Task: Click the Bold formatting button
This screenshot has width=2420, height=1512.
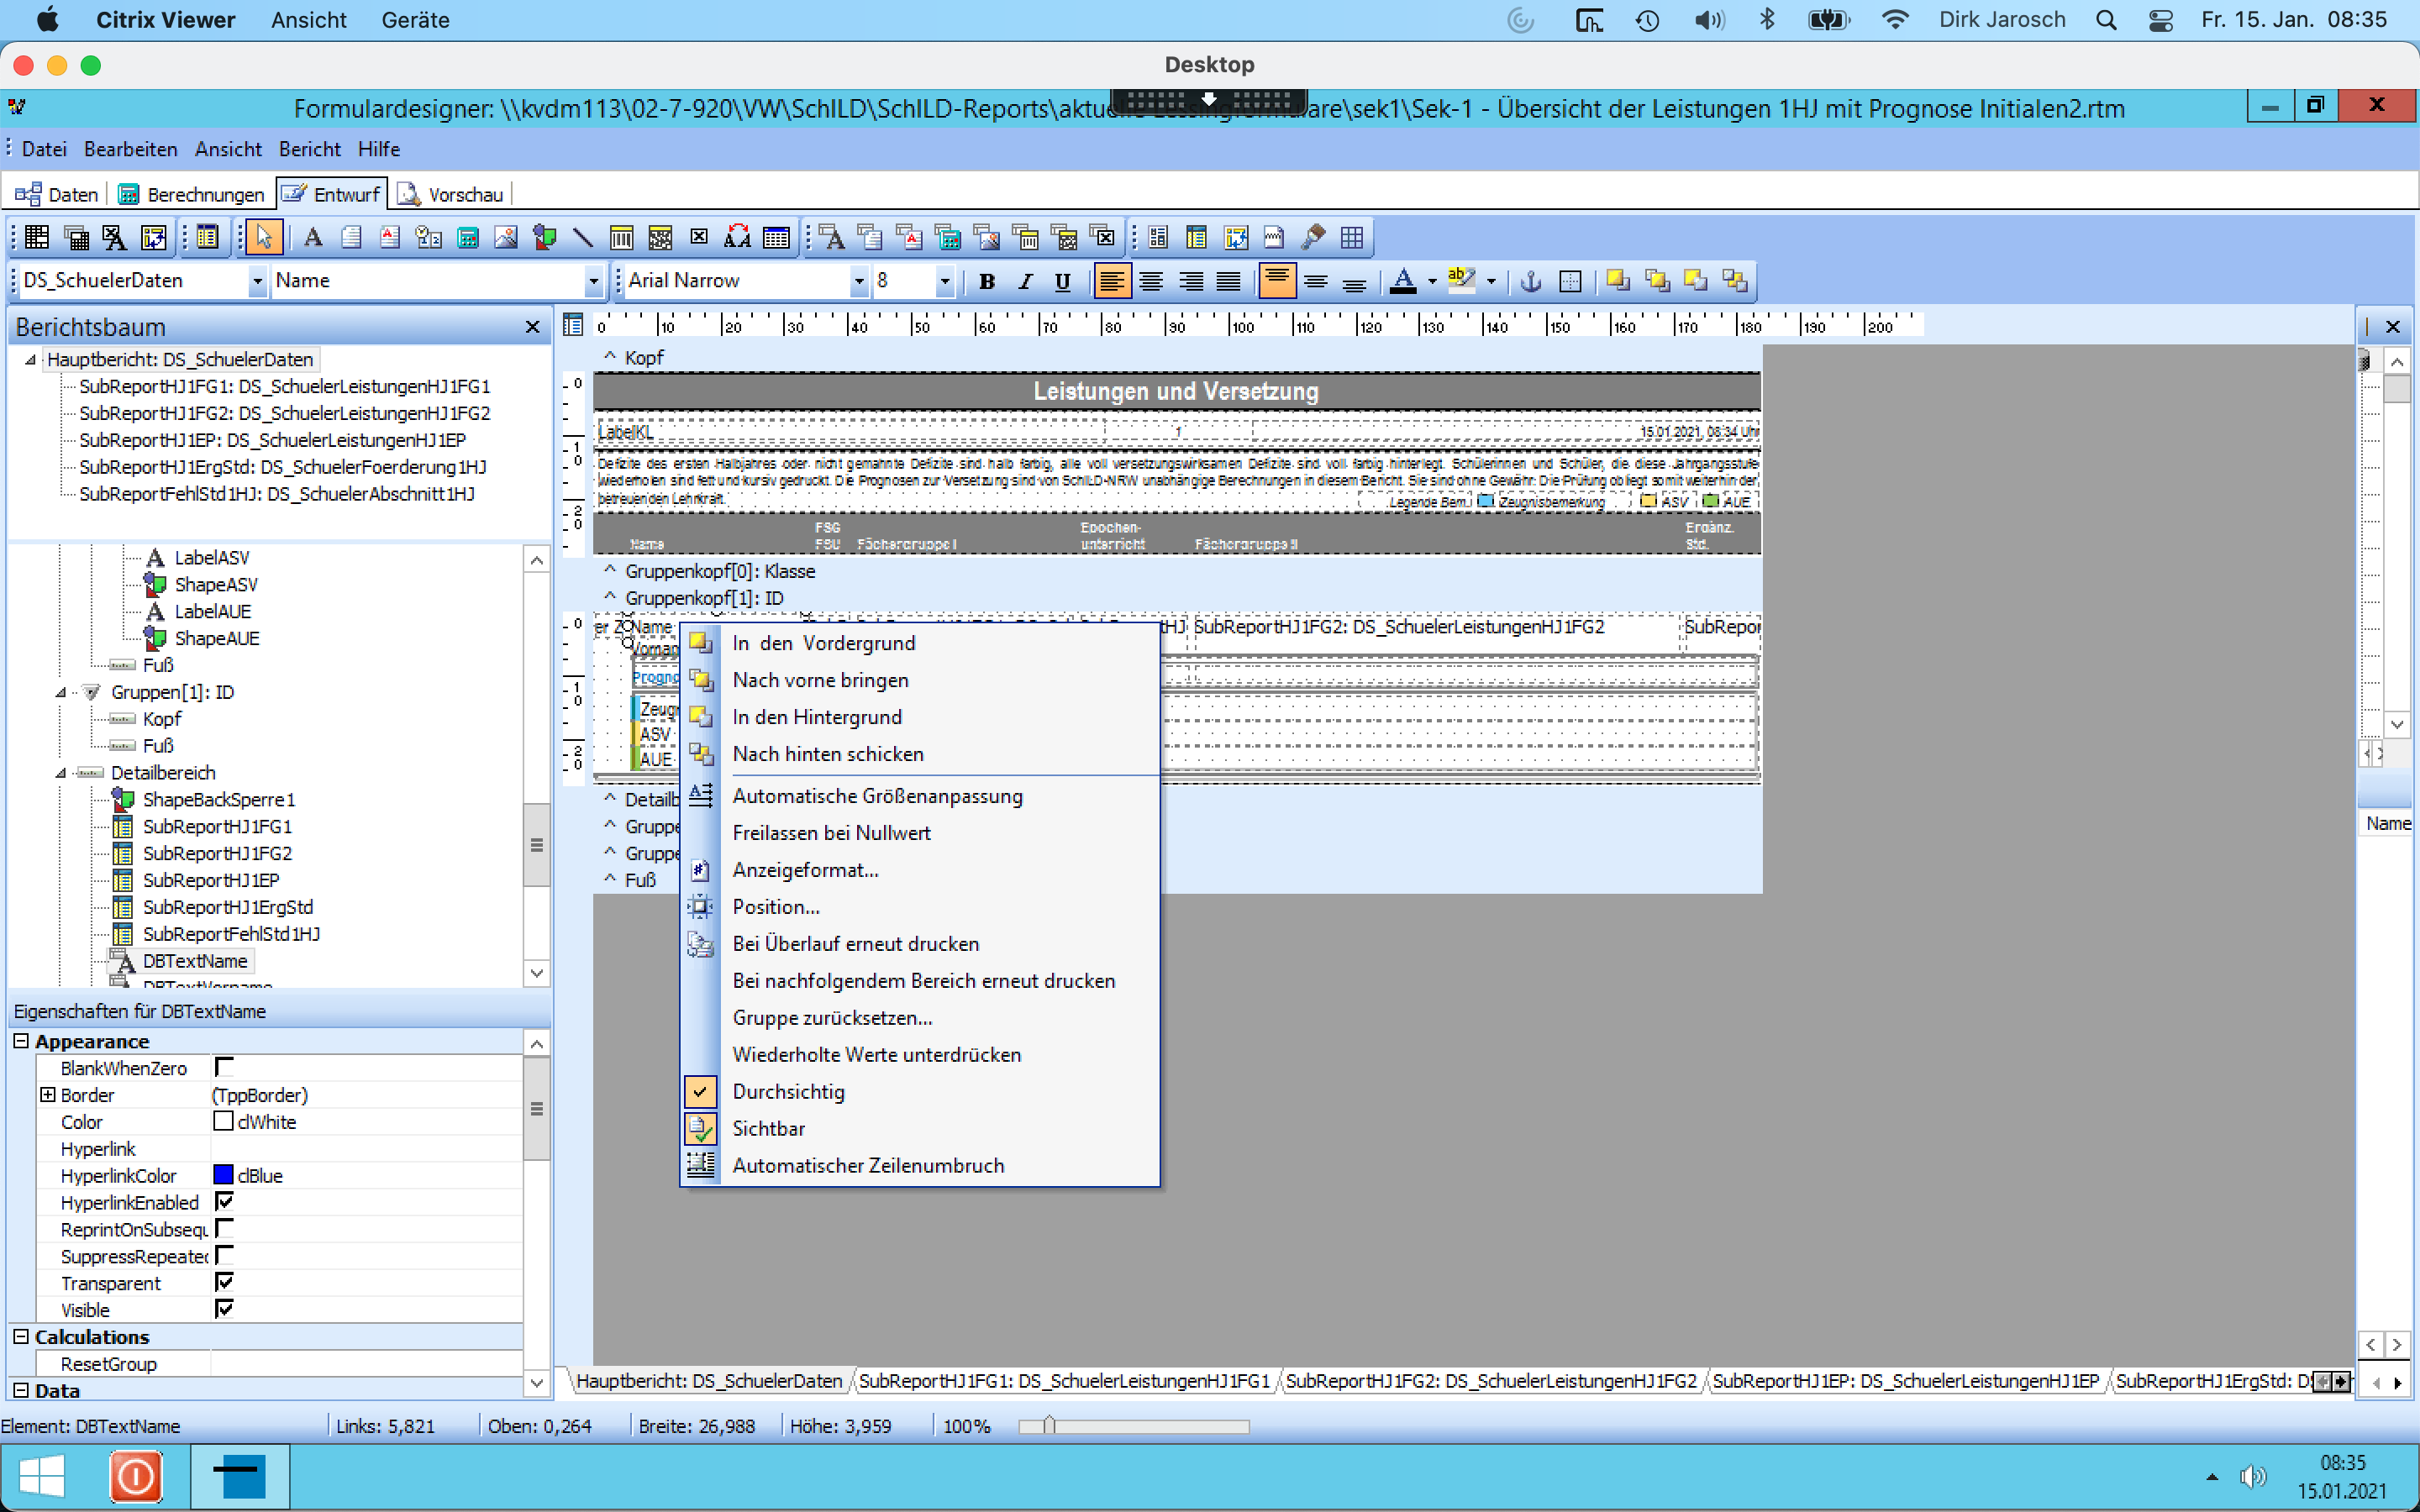Action: (987, 281)
